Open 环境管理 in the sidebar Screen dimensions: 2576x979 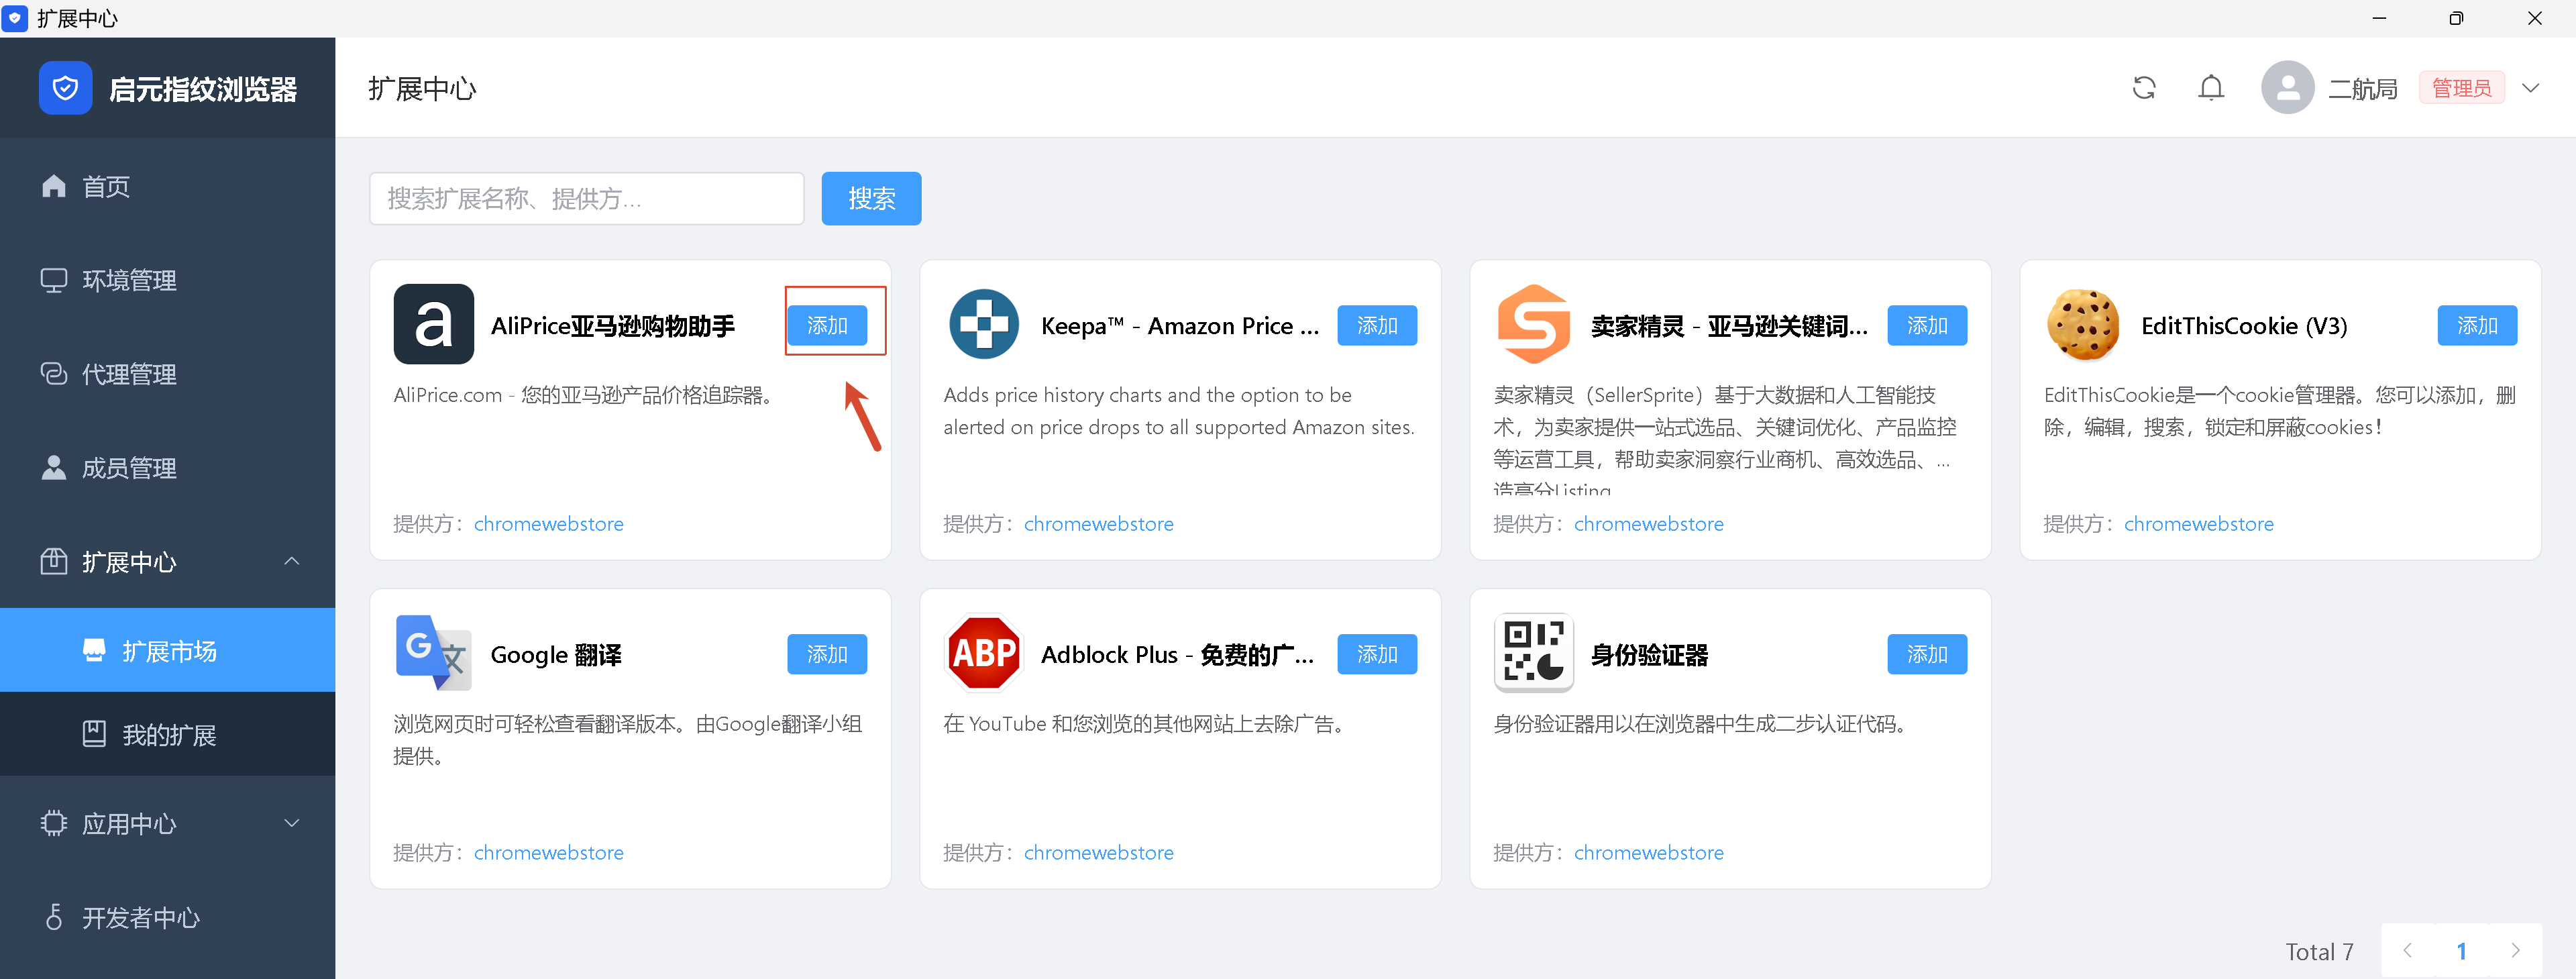[x=167, y=280]
